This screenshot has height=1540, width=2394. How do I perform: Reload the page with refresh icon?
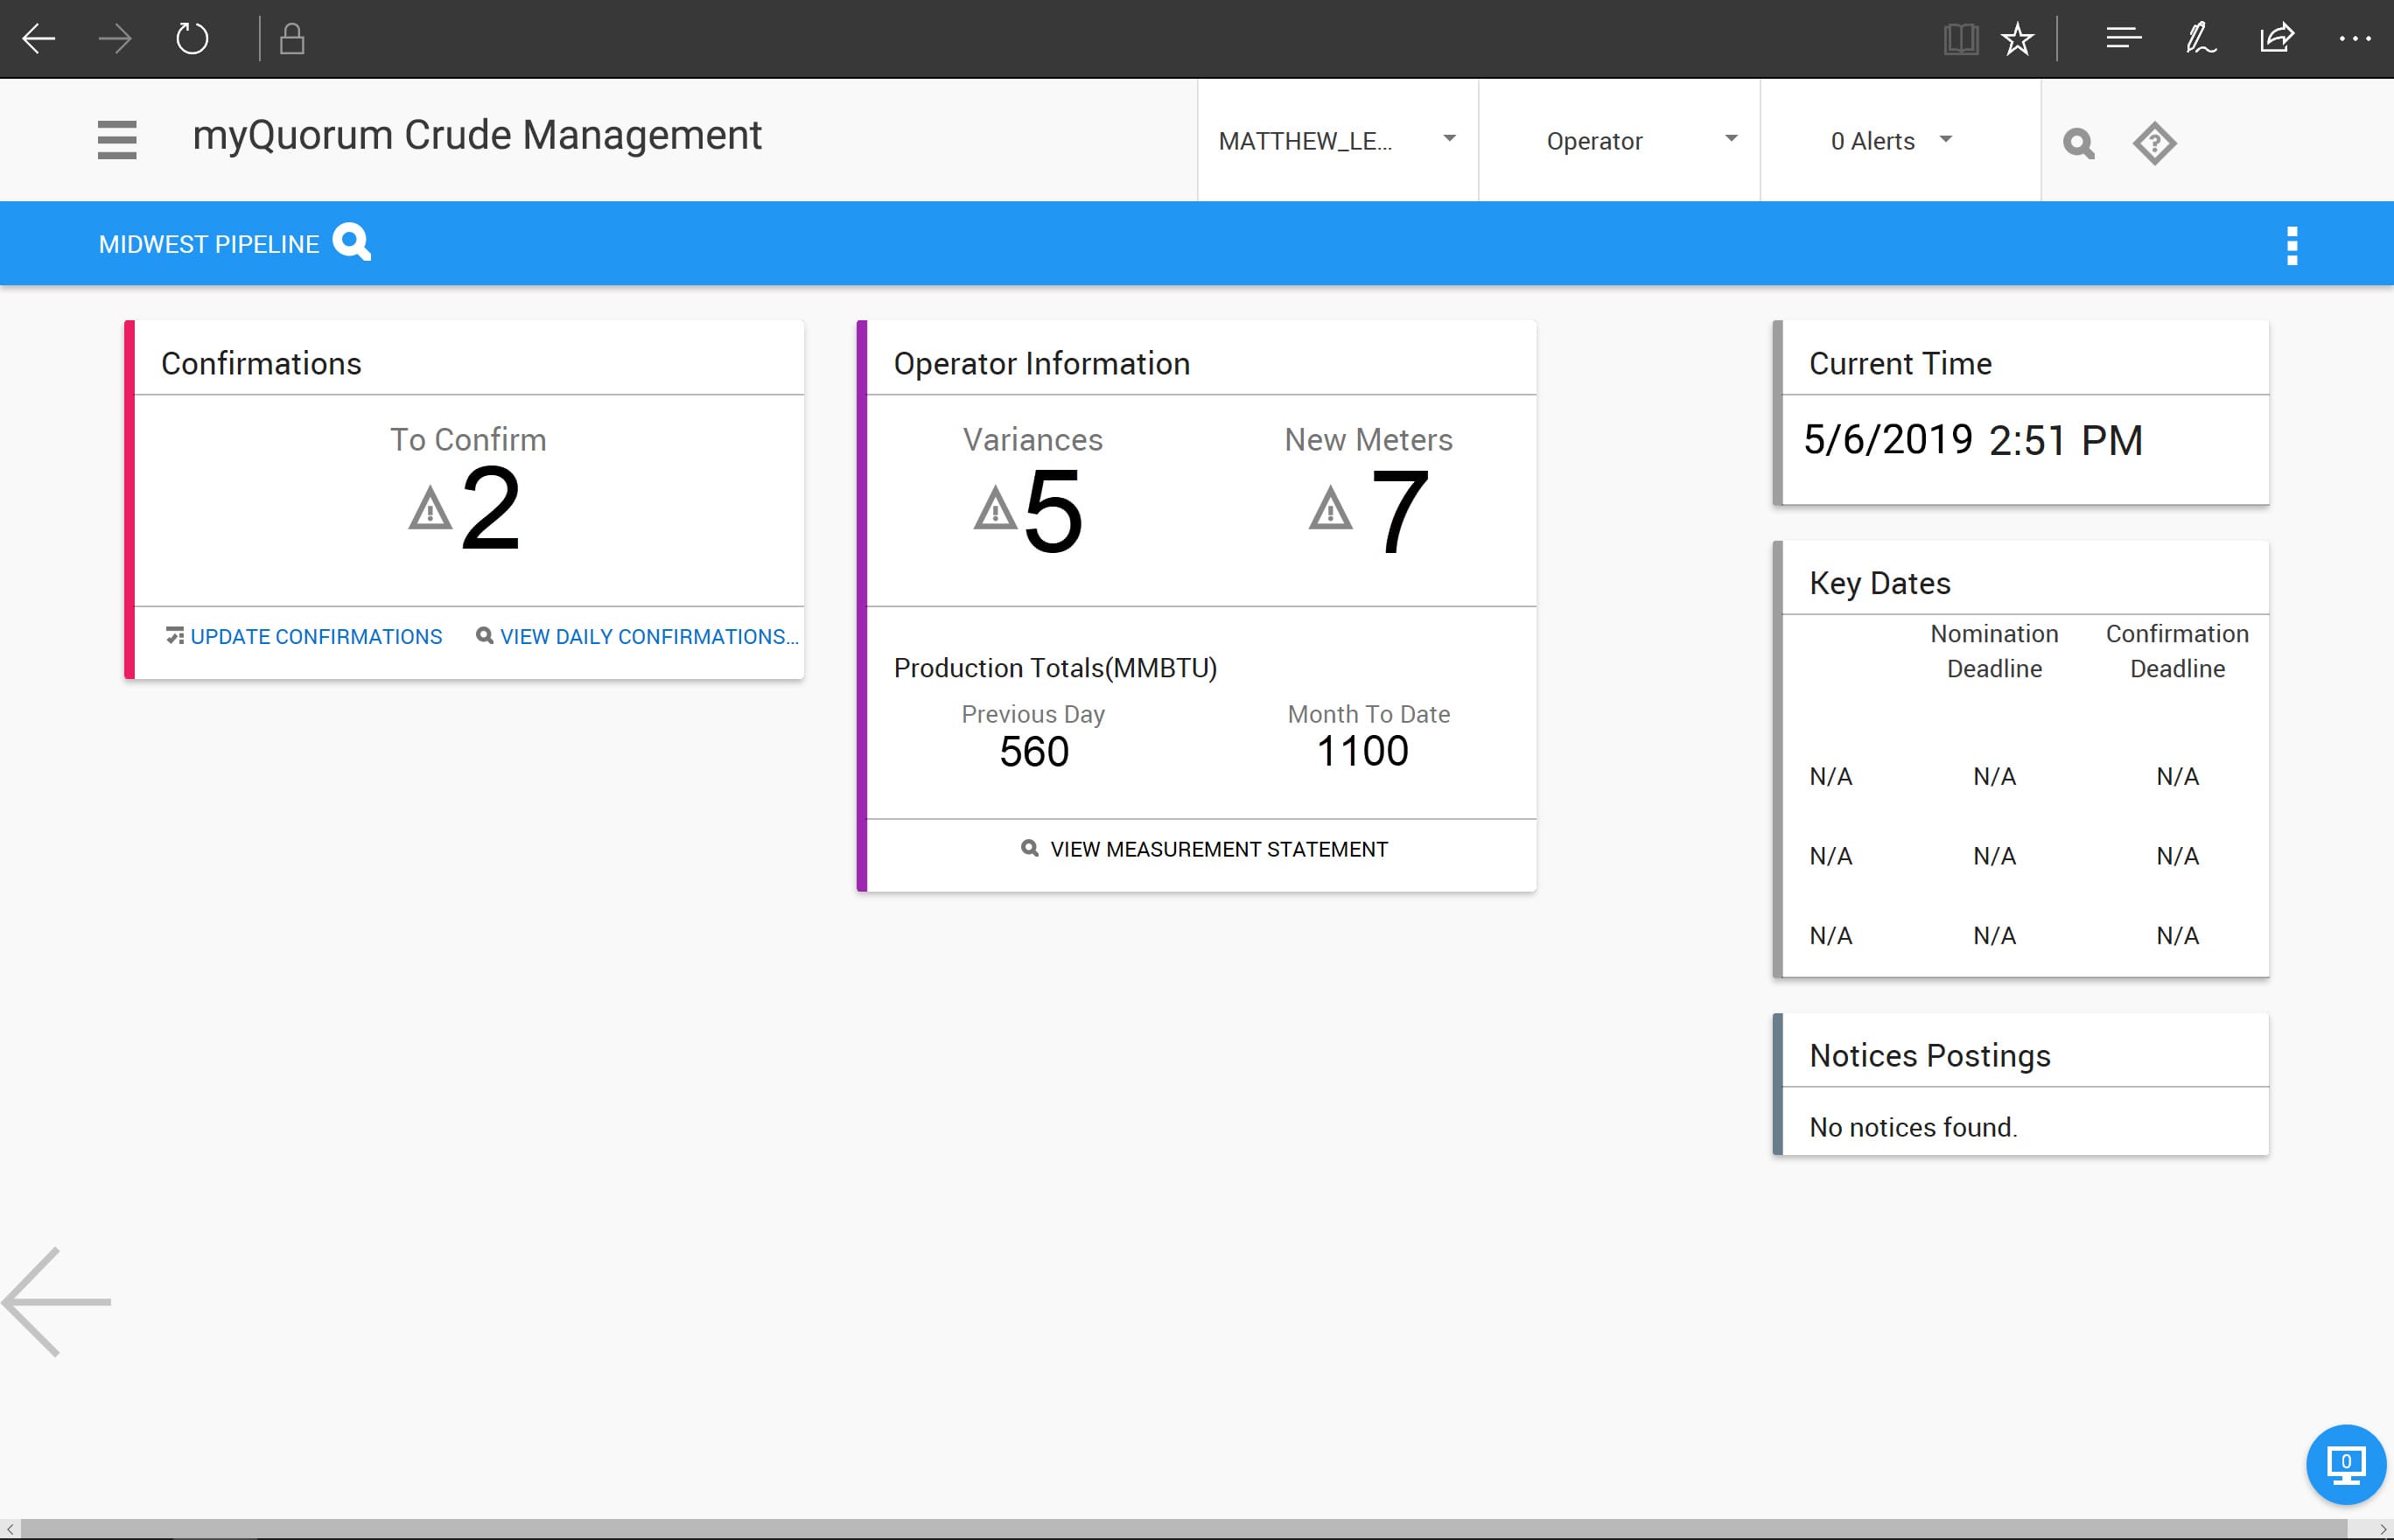coord(192,39)
